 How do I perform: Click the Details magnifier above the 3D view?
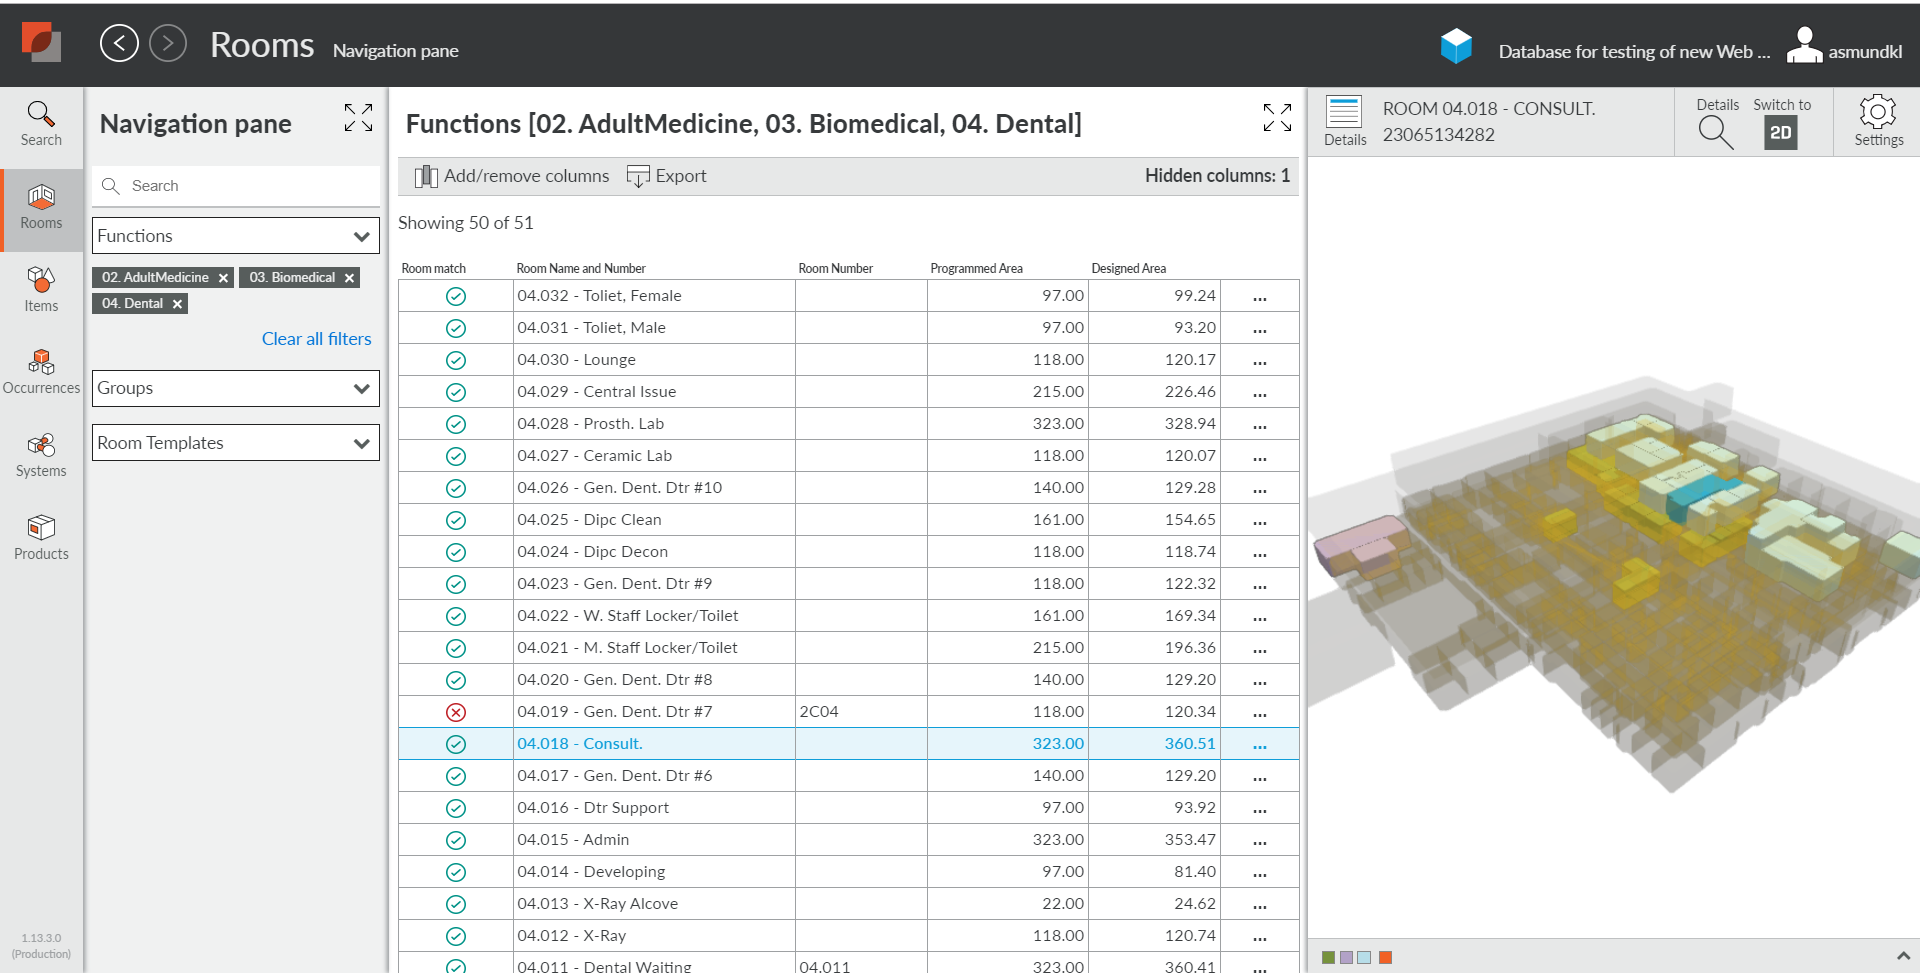1714,130
